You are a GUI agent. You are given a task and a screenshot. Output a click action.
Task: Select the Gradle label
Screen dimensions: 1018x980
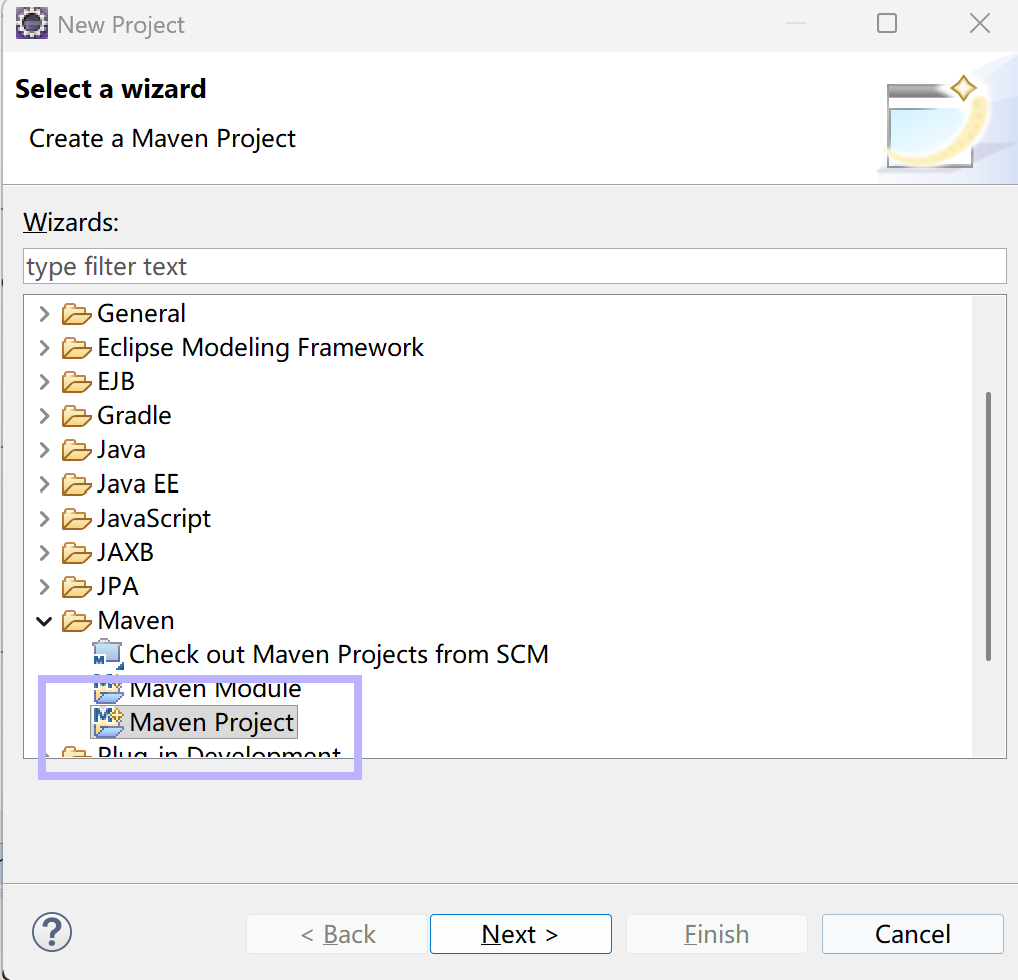134,416
